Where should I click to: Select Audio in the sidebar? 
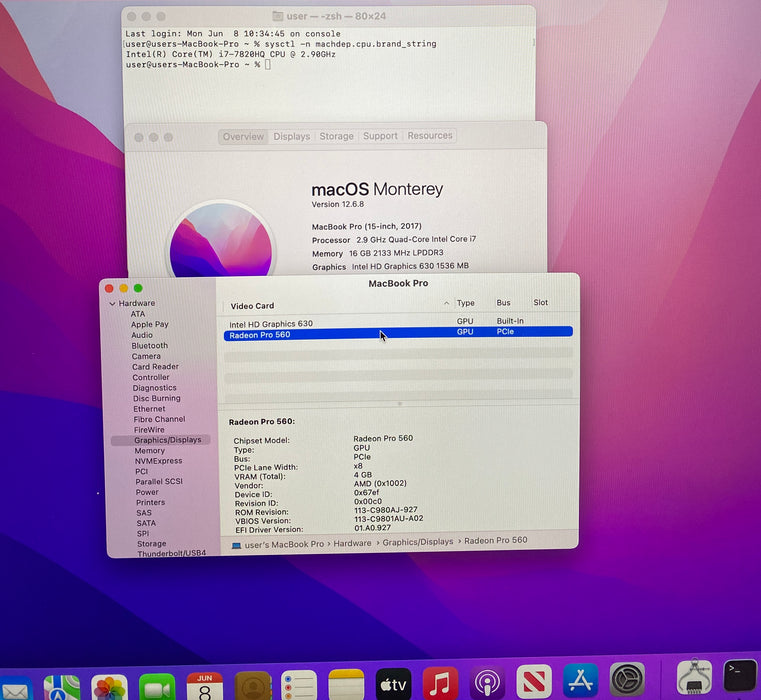point(142,335)
